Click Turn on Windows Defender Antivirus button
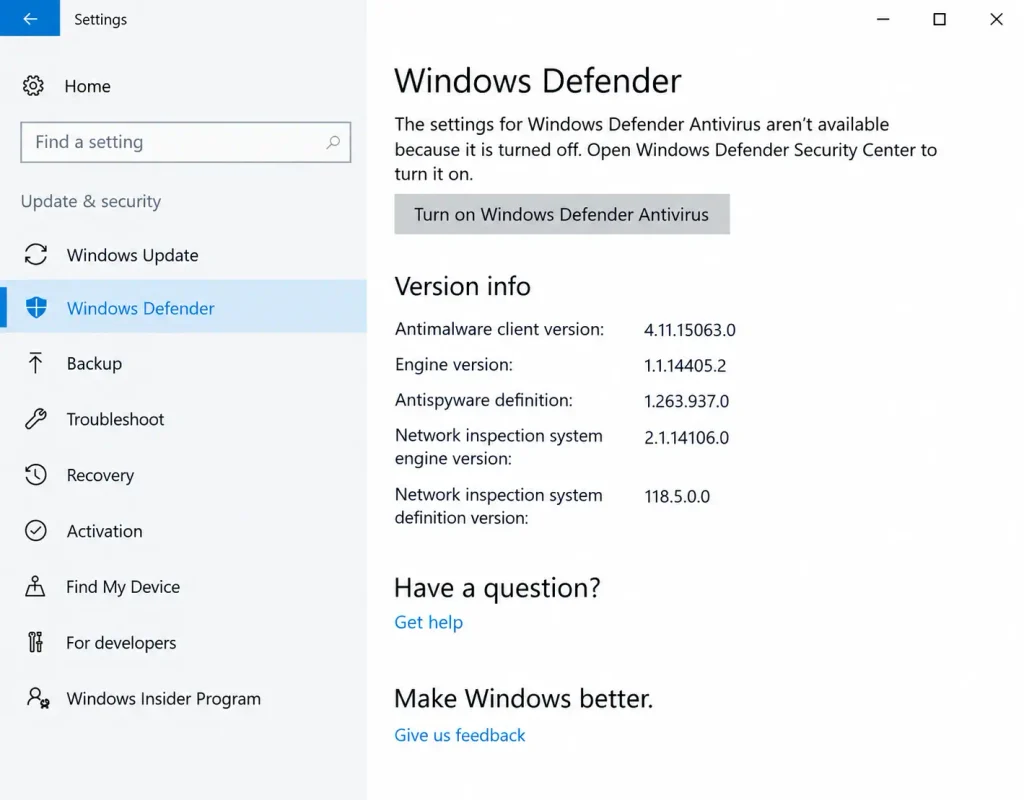 [562, 214]
